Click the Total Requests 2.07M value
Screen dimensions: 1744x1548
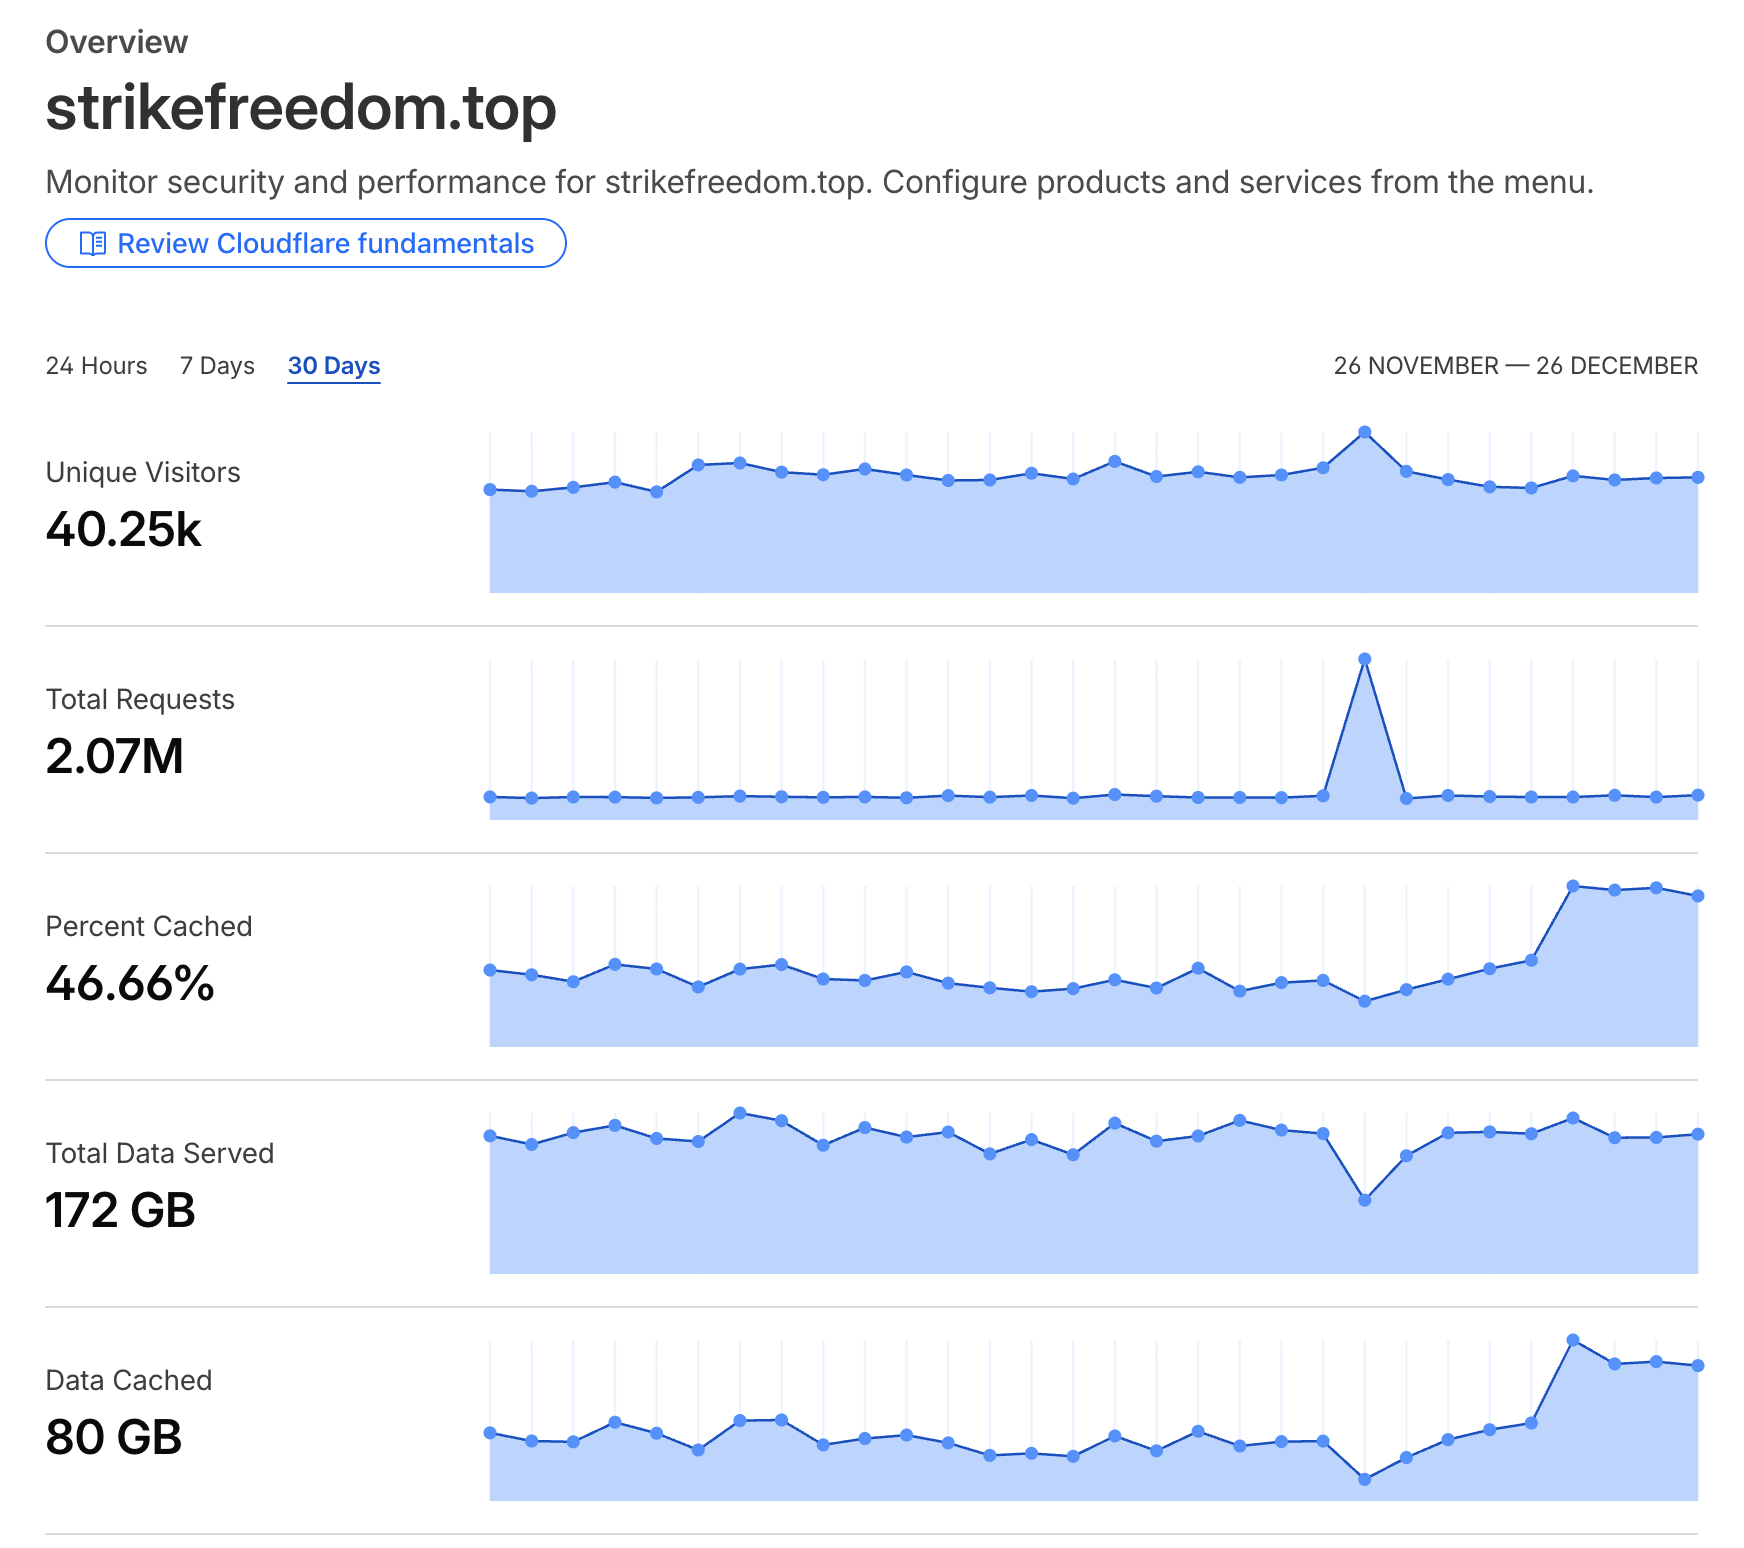tap(115, 757)
